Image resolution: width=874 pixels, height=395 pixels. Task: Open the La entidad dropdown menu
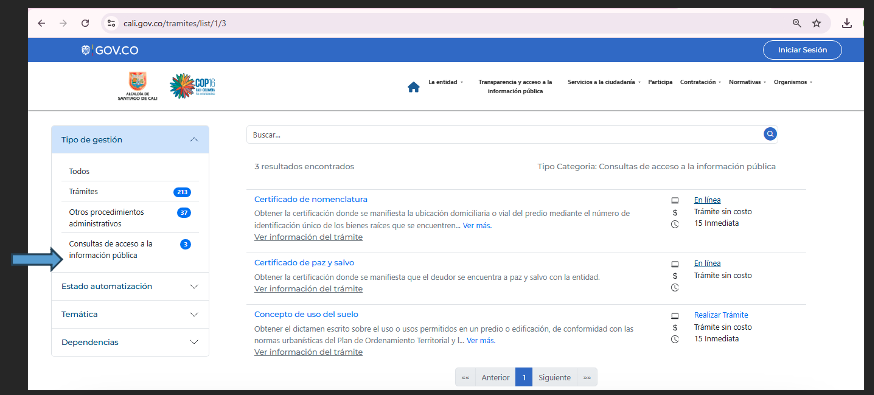click(445, 82)
